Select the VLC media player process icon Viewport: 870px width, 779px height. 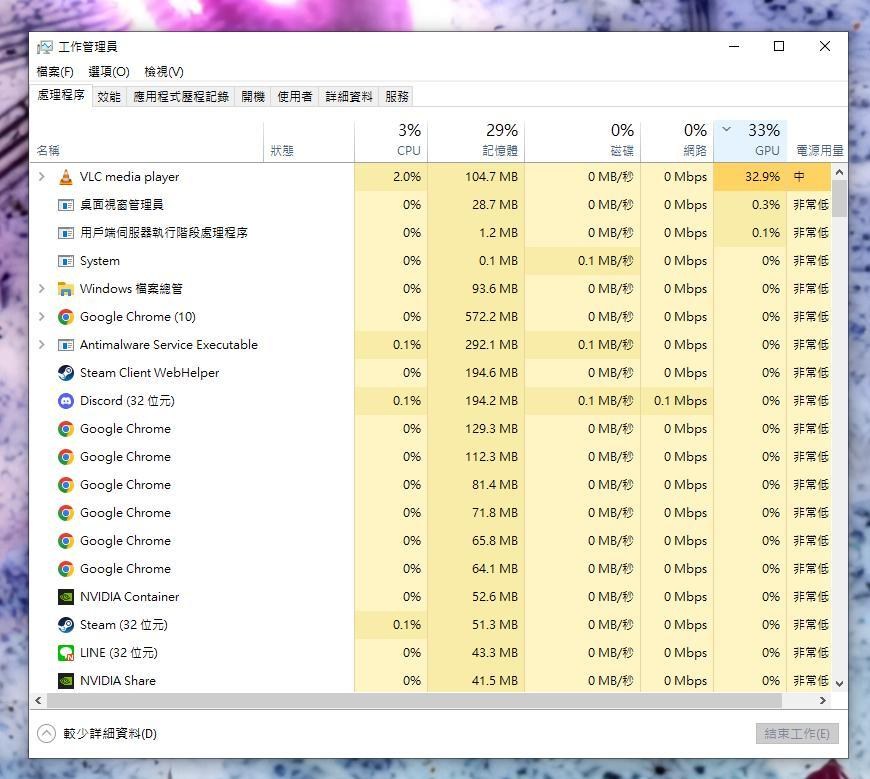pos(66,177)
